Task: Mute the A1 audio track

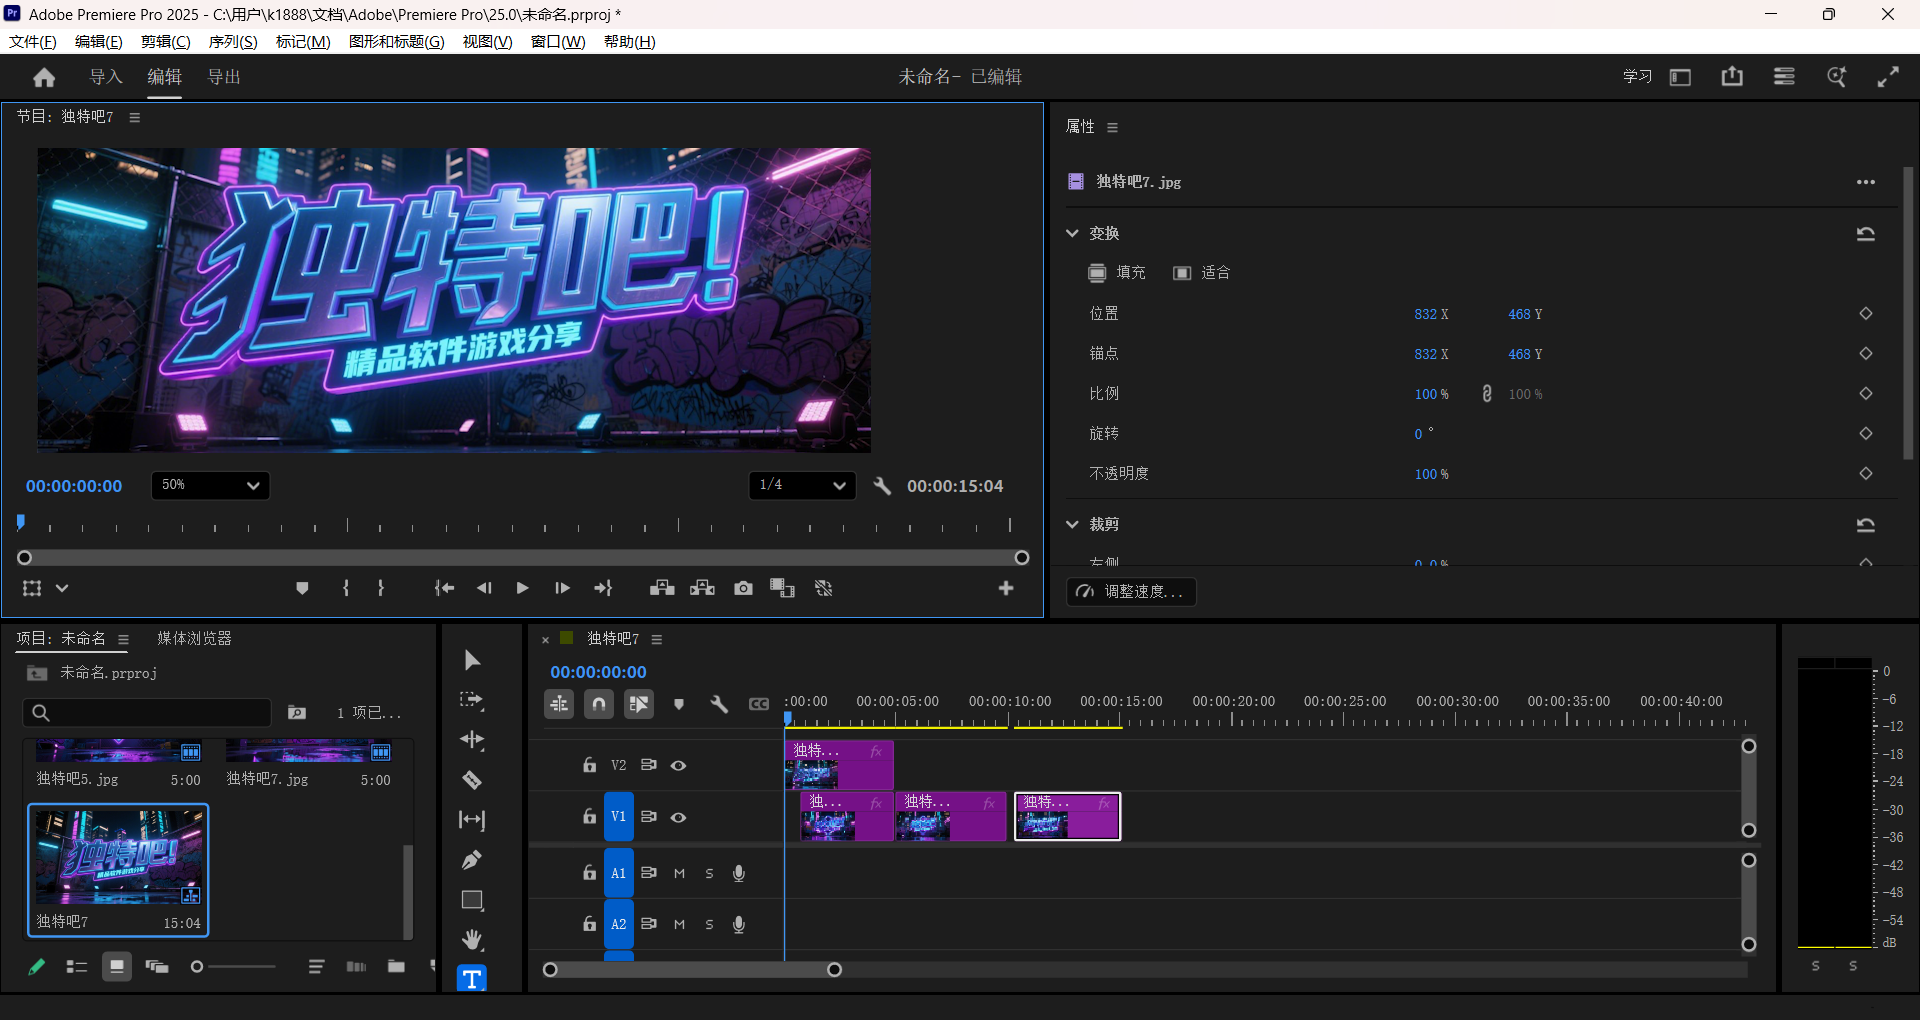Action: point(679,873)
